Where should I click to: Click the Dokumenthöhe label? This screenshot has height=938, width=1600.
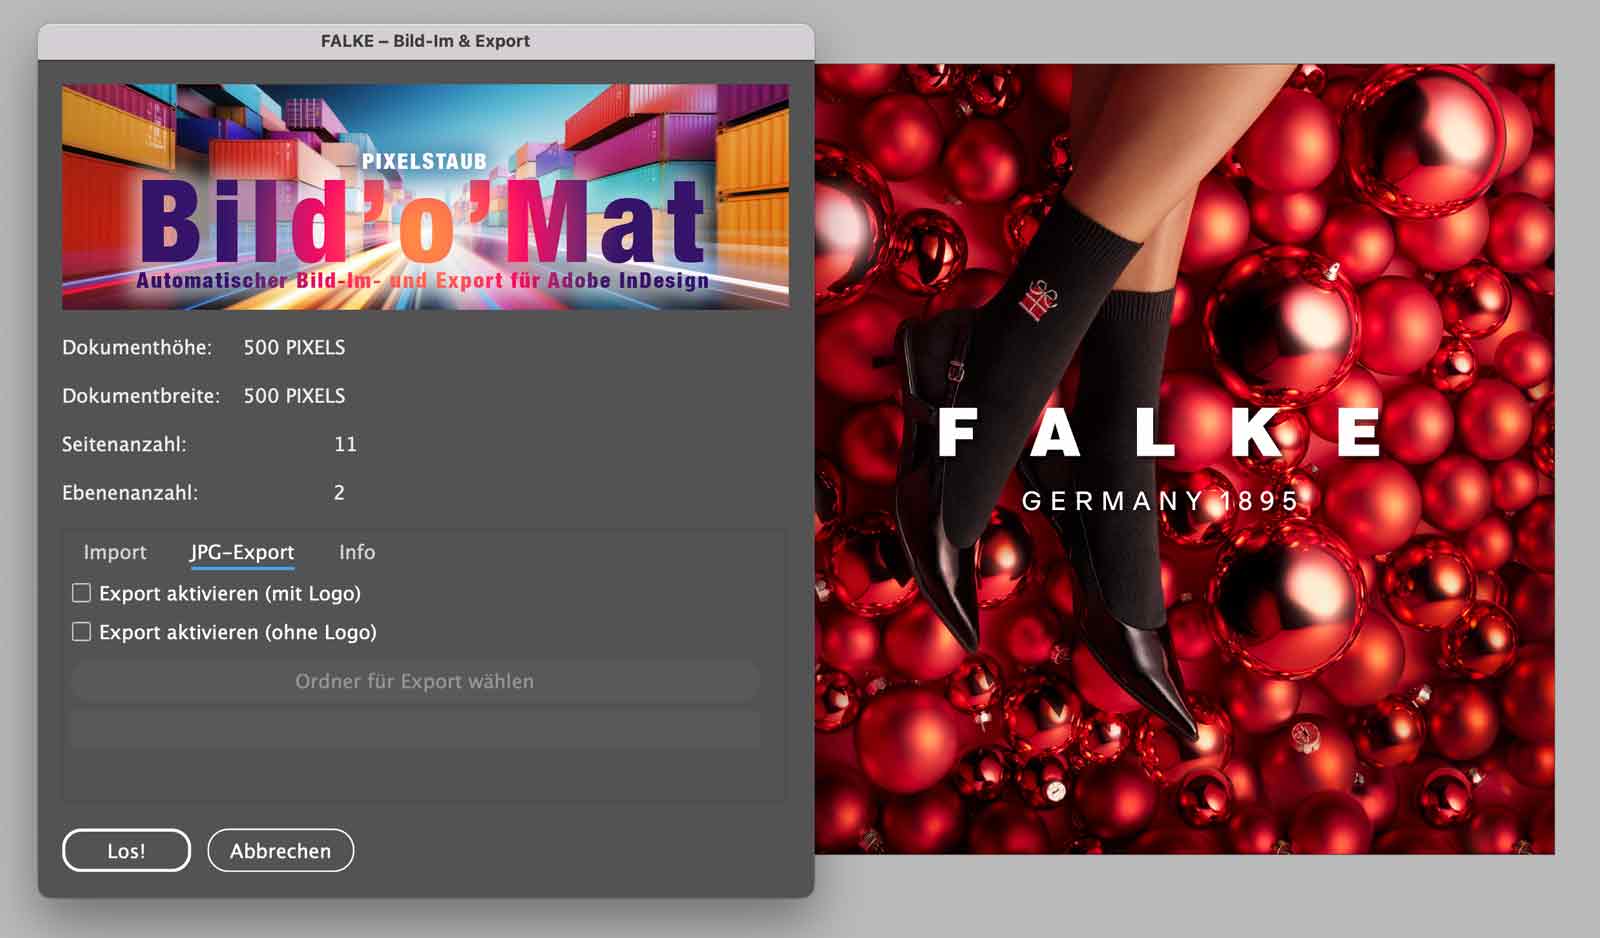(137, 348)
